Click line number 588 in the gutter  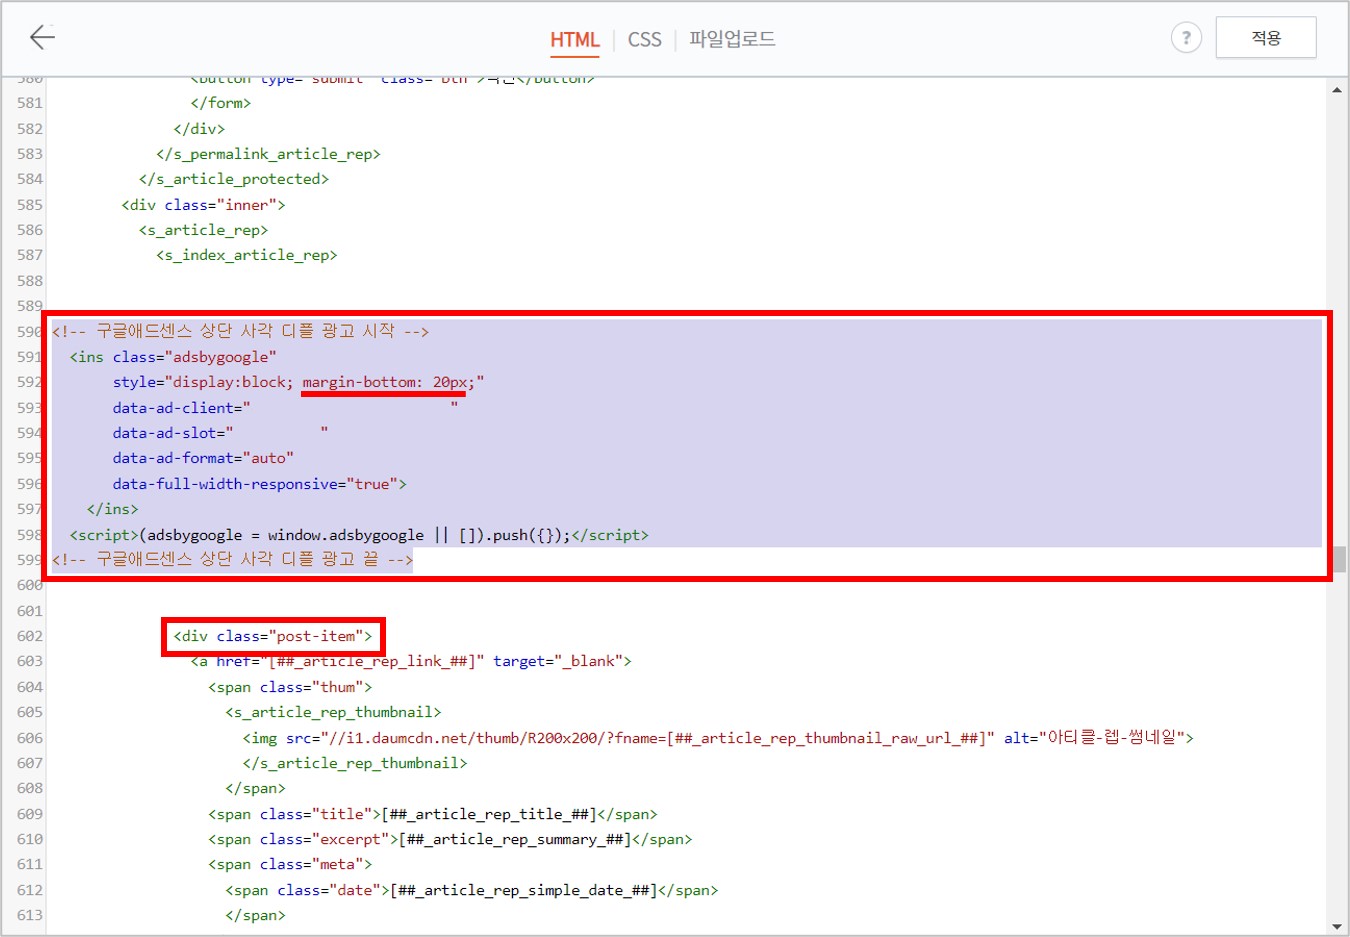click(29, 281)
